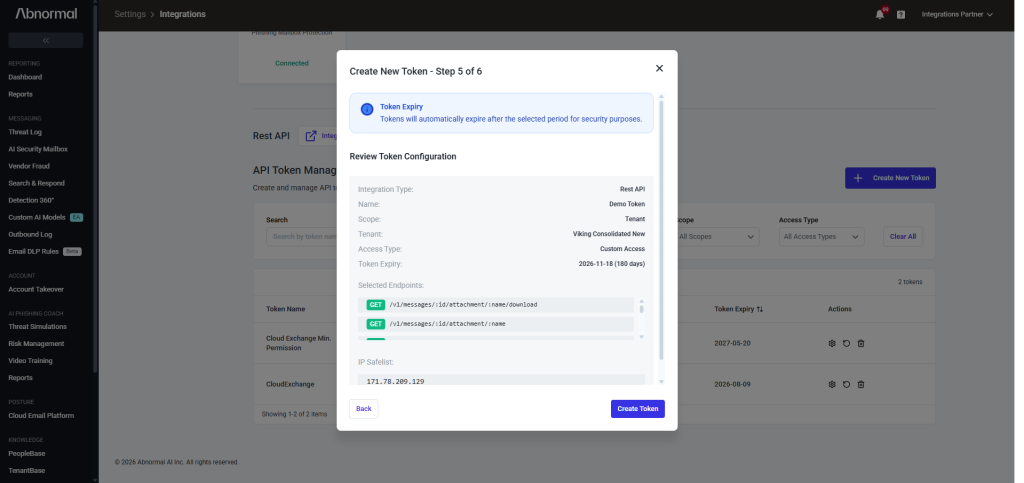The width and height of the screenshot is (1024, 483).
Task: Open Detection 360°
Action: click(x=31, y=200)
